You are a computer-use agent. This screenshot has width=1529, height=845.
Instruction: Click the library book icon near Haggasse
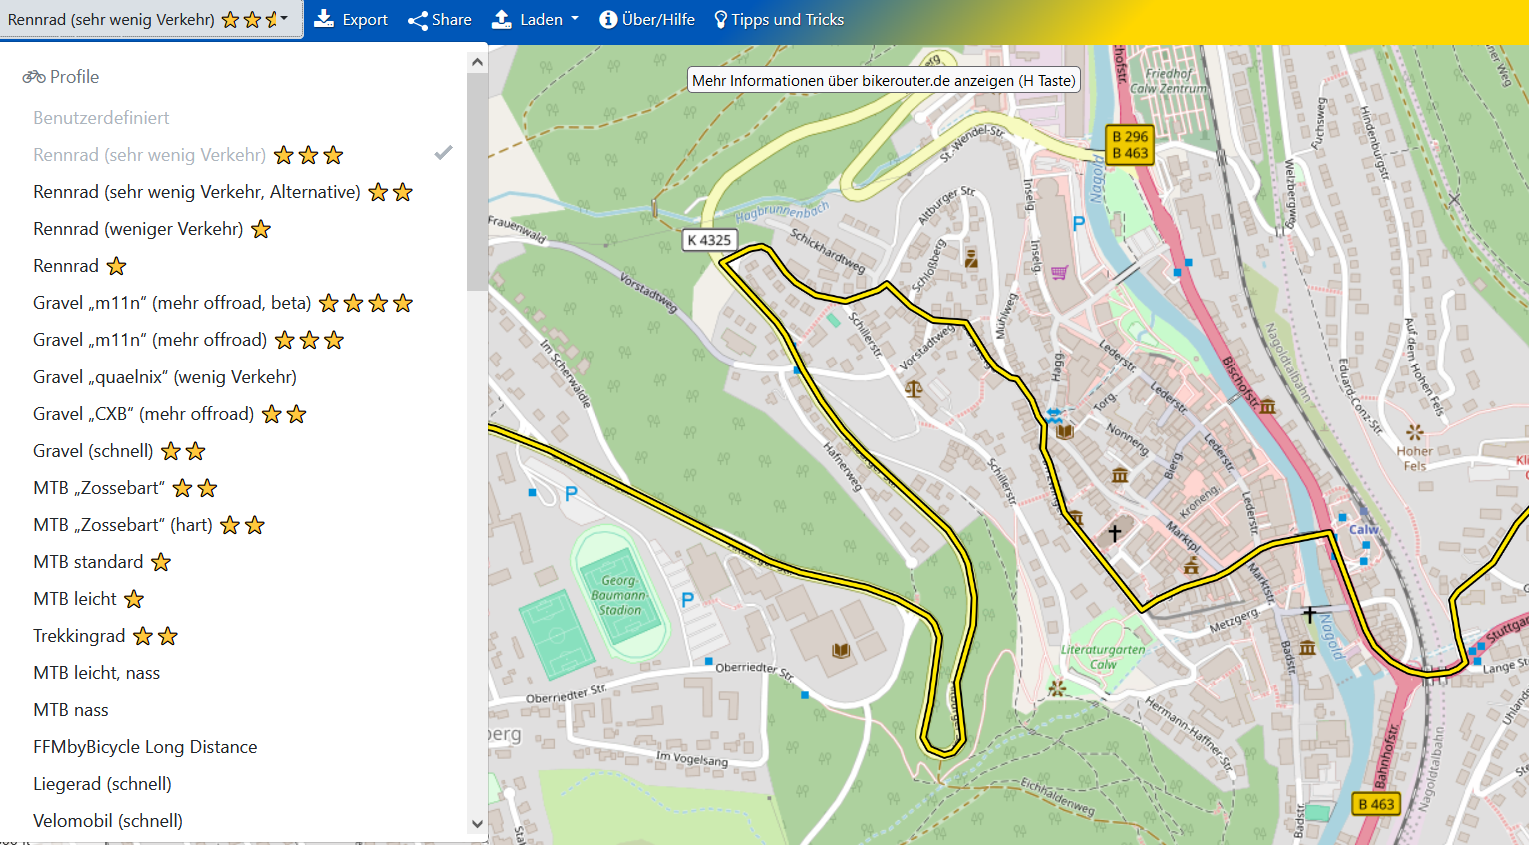coord(1065,431)
